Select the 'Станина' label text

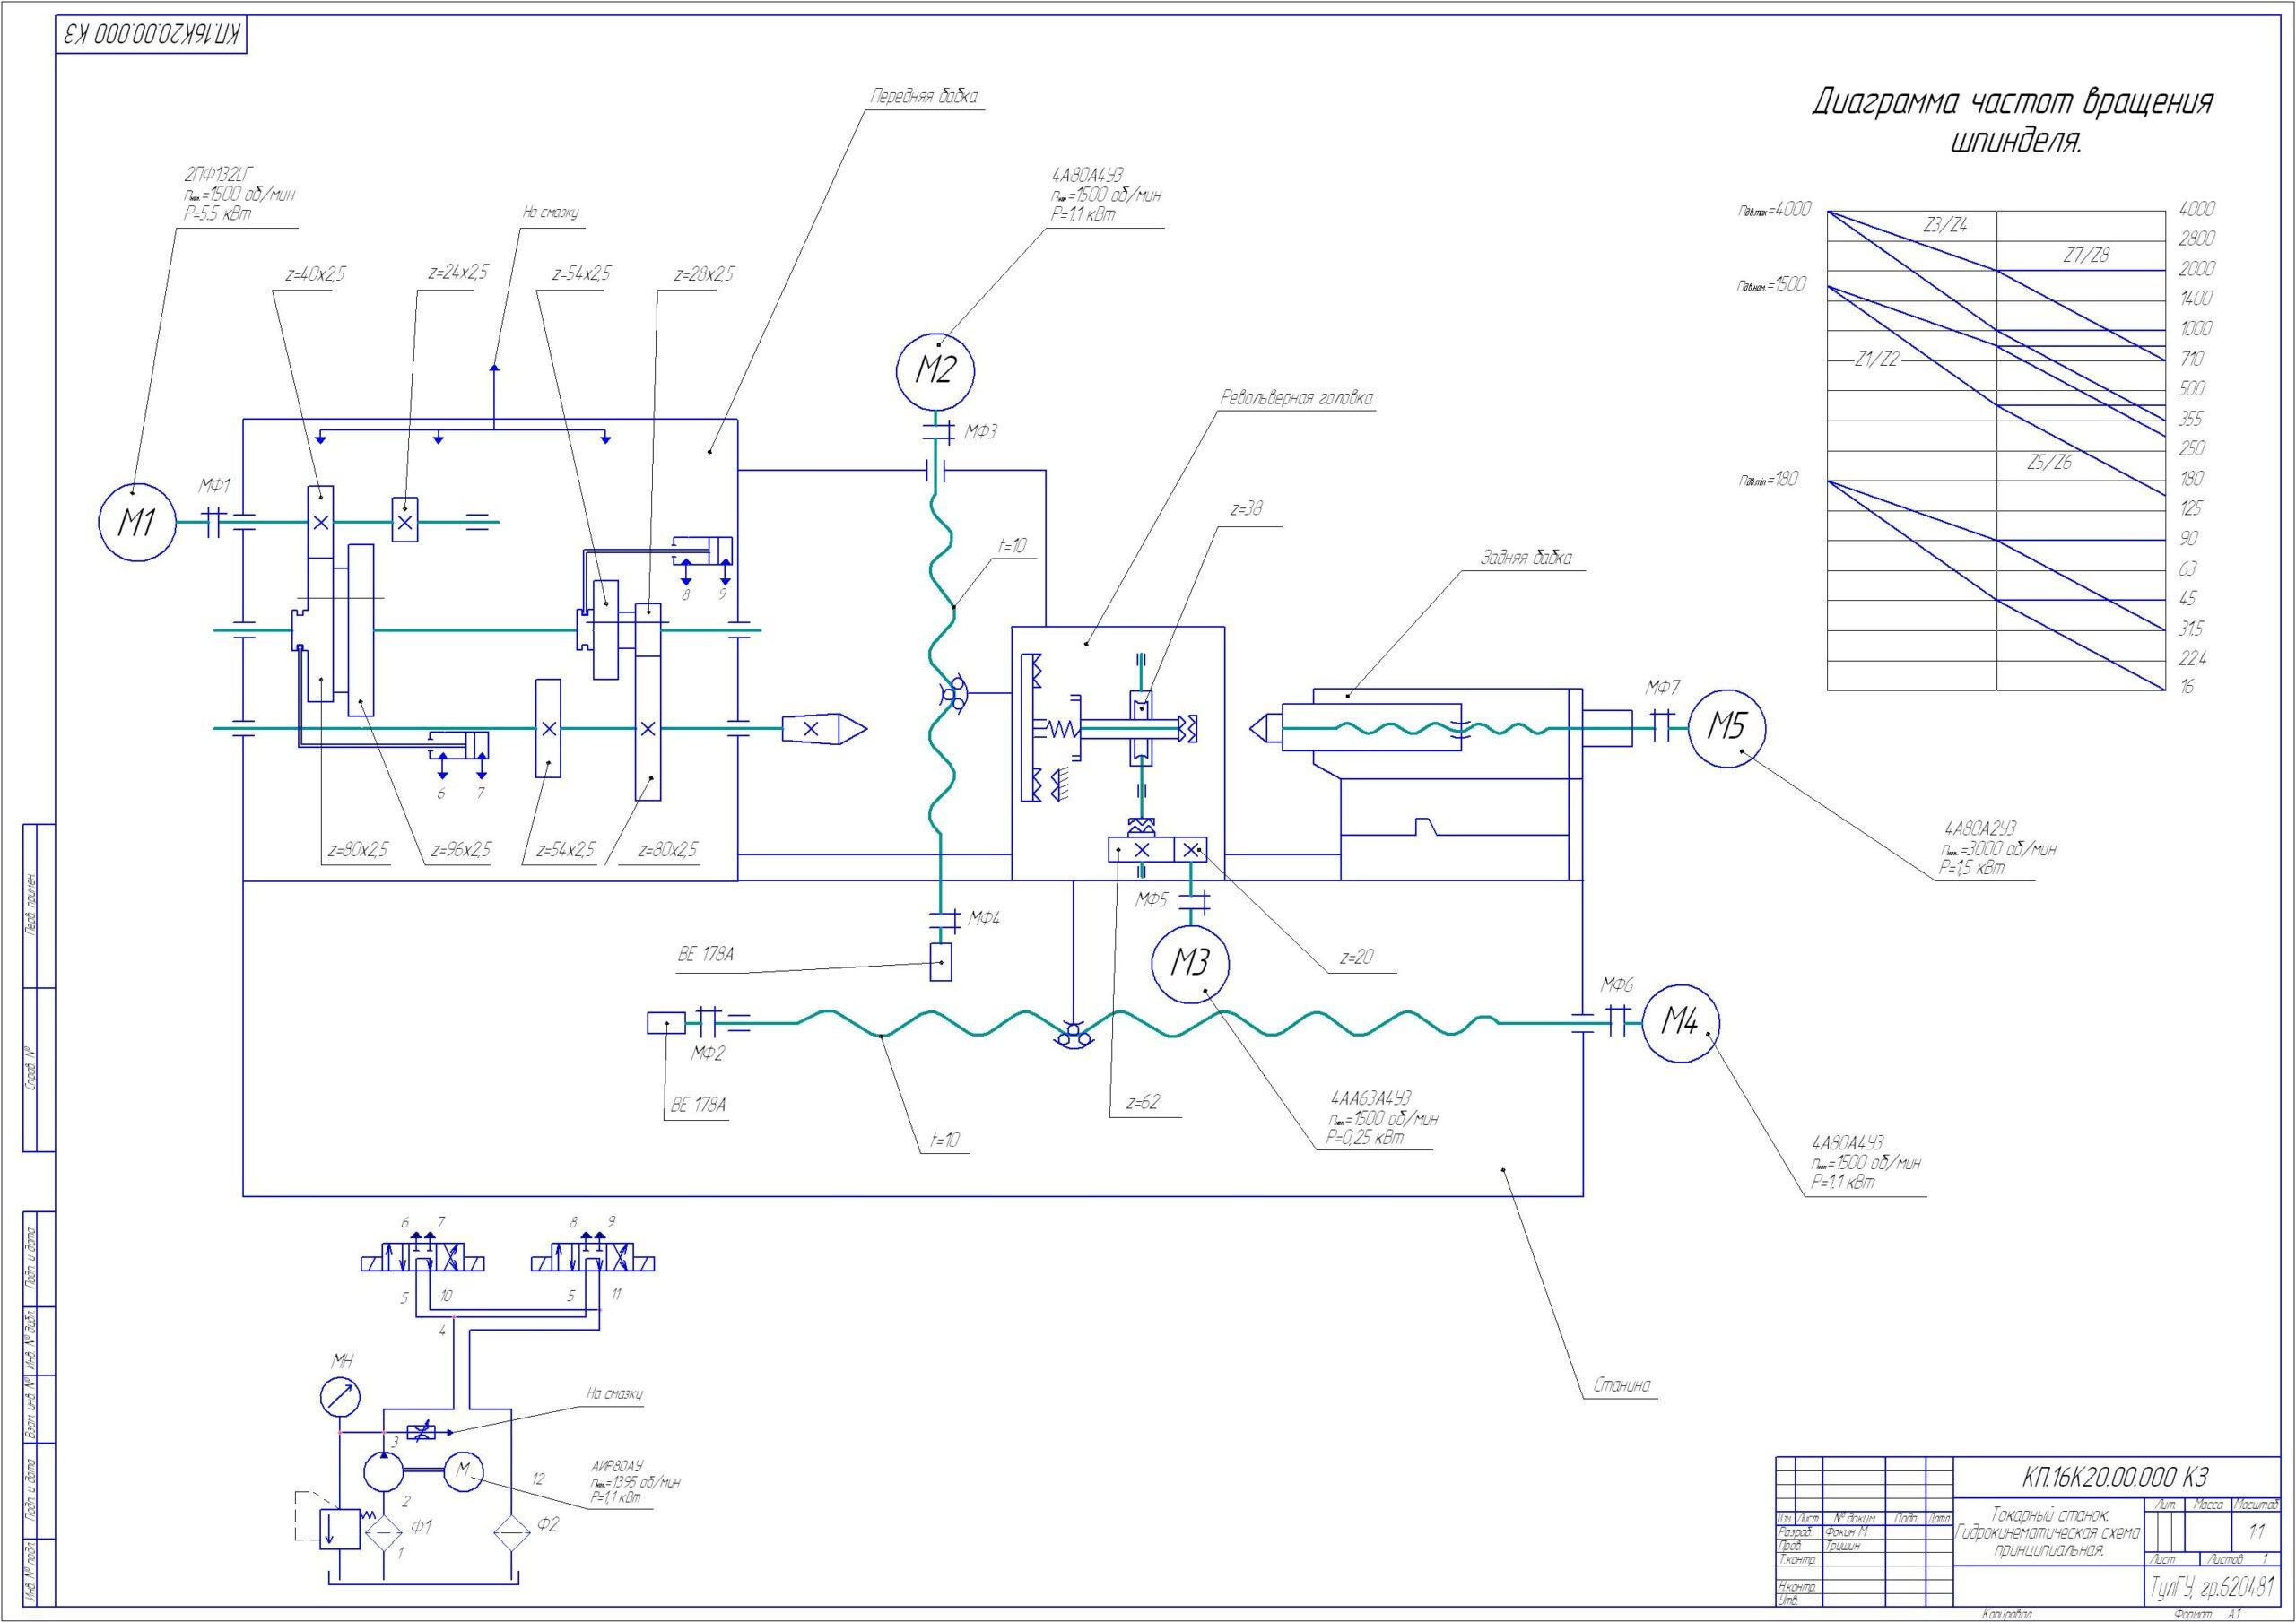[x=1622, y=1386]
